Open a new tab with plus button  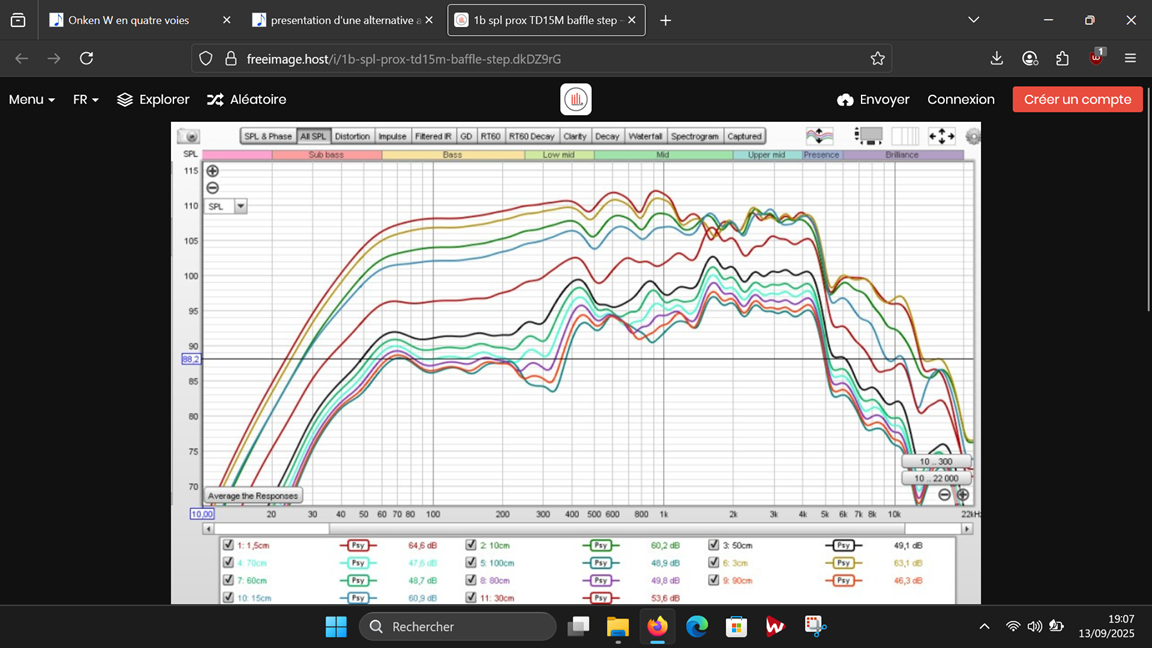tap(666, 21)
